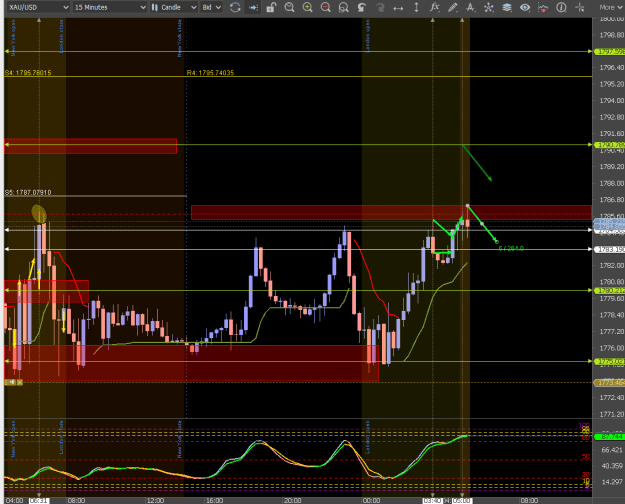Click the 1800.00 price scale value
Viewport: 625px width, 504px height.
pos(612,19)
